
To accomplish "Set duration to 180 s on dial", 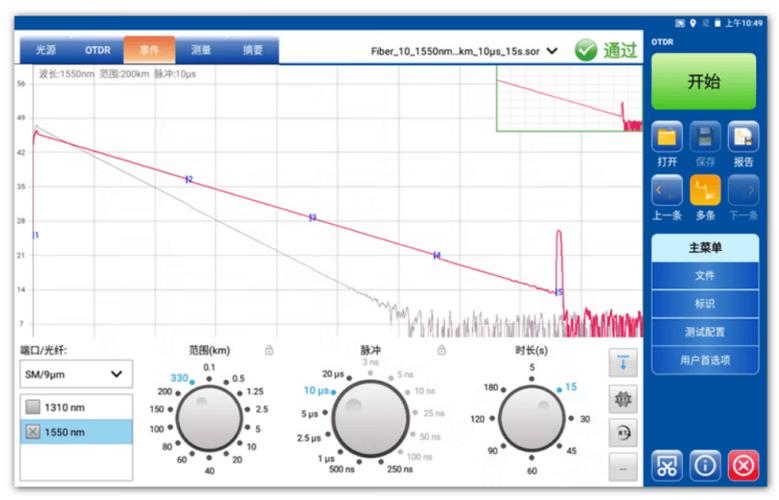I will [x=491, y=387].
